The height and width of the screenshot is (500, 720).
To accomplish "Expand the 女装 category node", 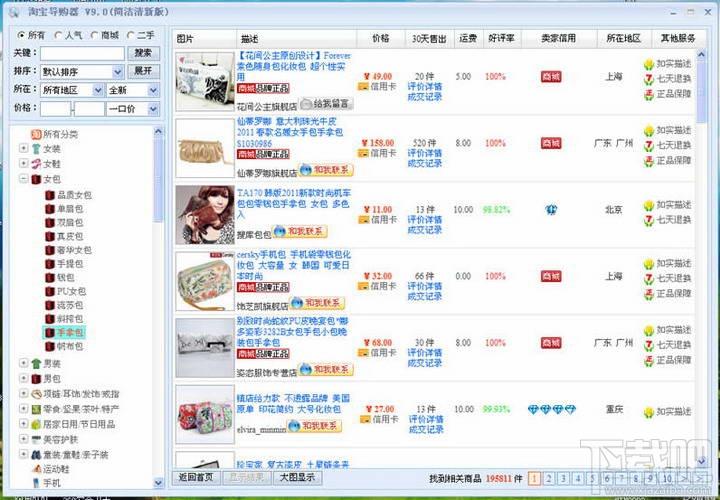I will point(23,149).
